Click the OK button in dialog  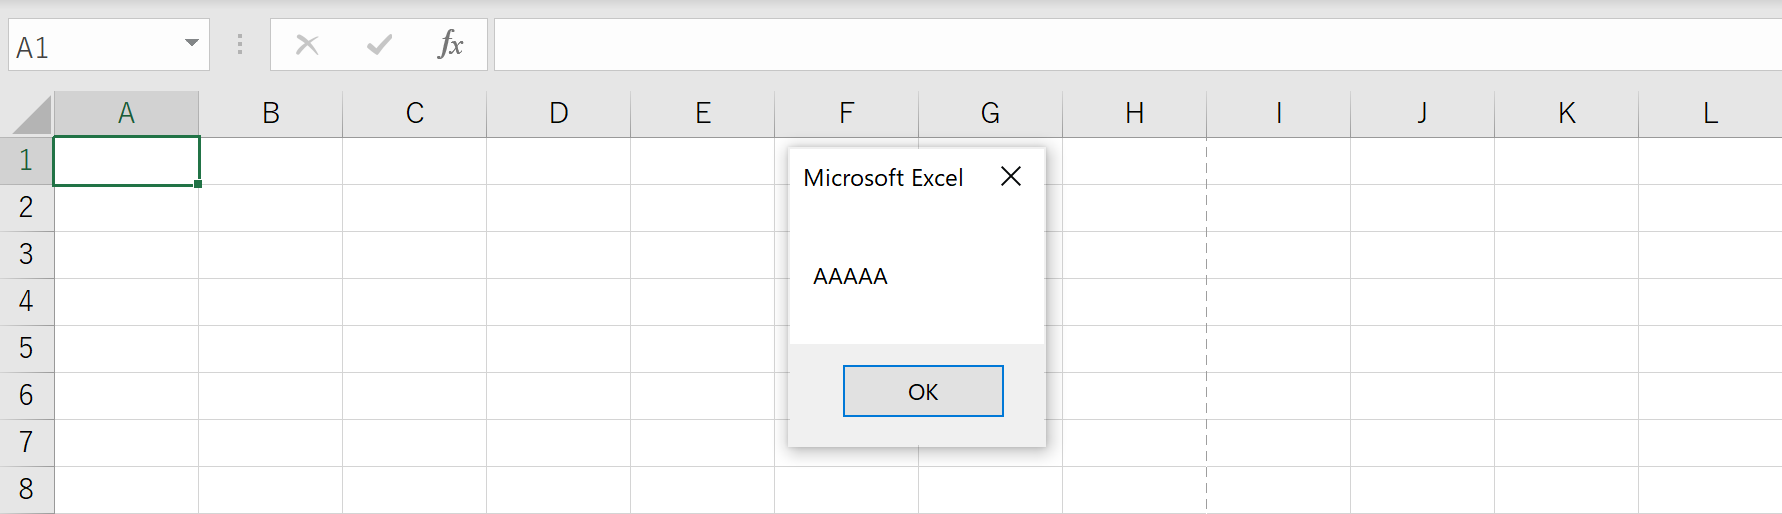(923, 391)
